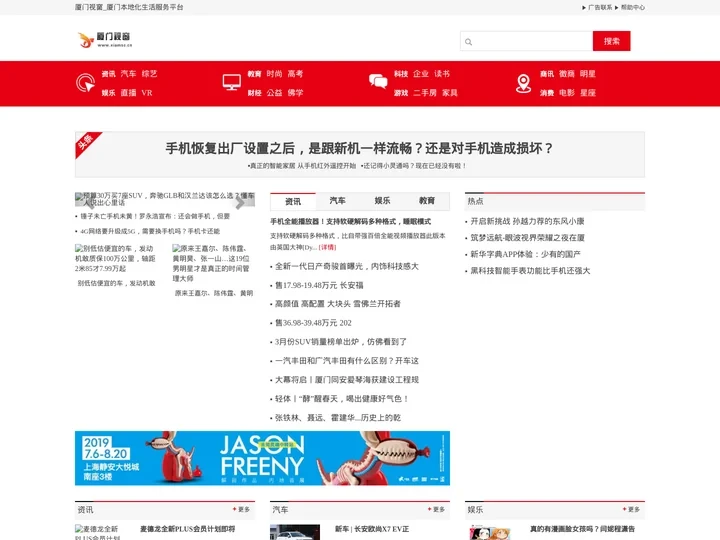This screenshot has width=720, height=540.
Task: Click 更多 in the bottom 娱乐 section
Action: click(x=632, y=509)
